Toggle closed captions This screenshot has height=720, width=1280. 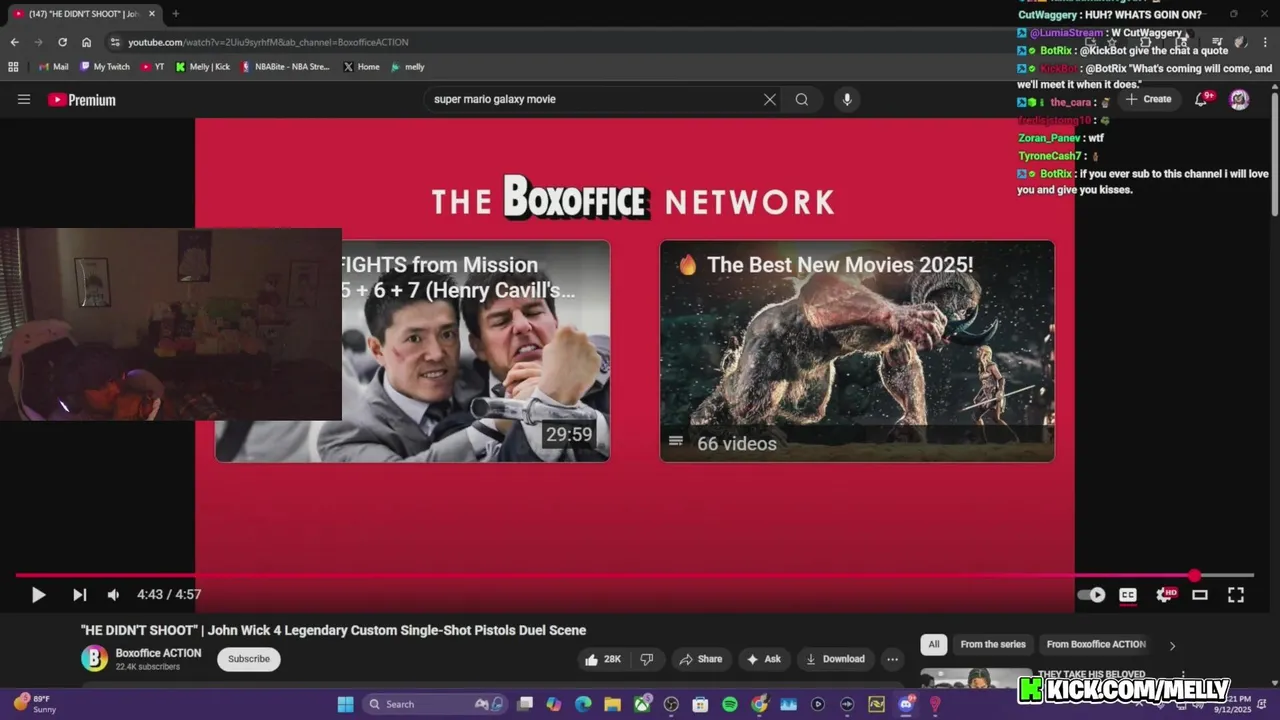point(1128,595)
